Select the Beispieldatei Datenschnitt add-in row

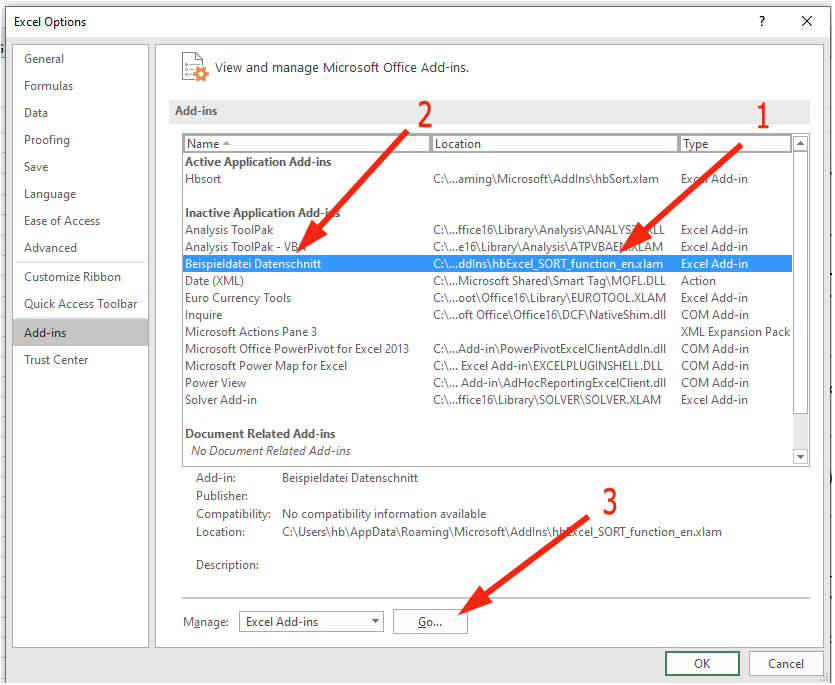(487, 264)
